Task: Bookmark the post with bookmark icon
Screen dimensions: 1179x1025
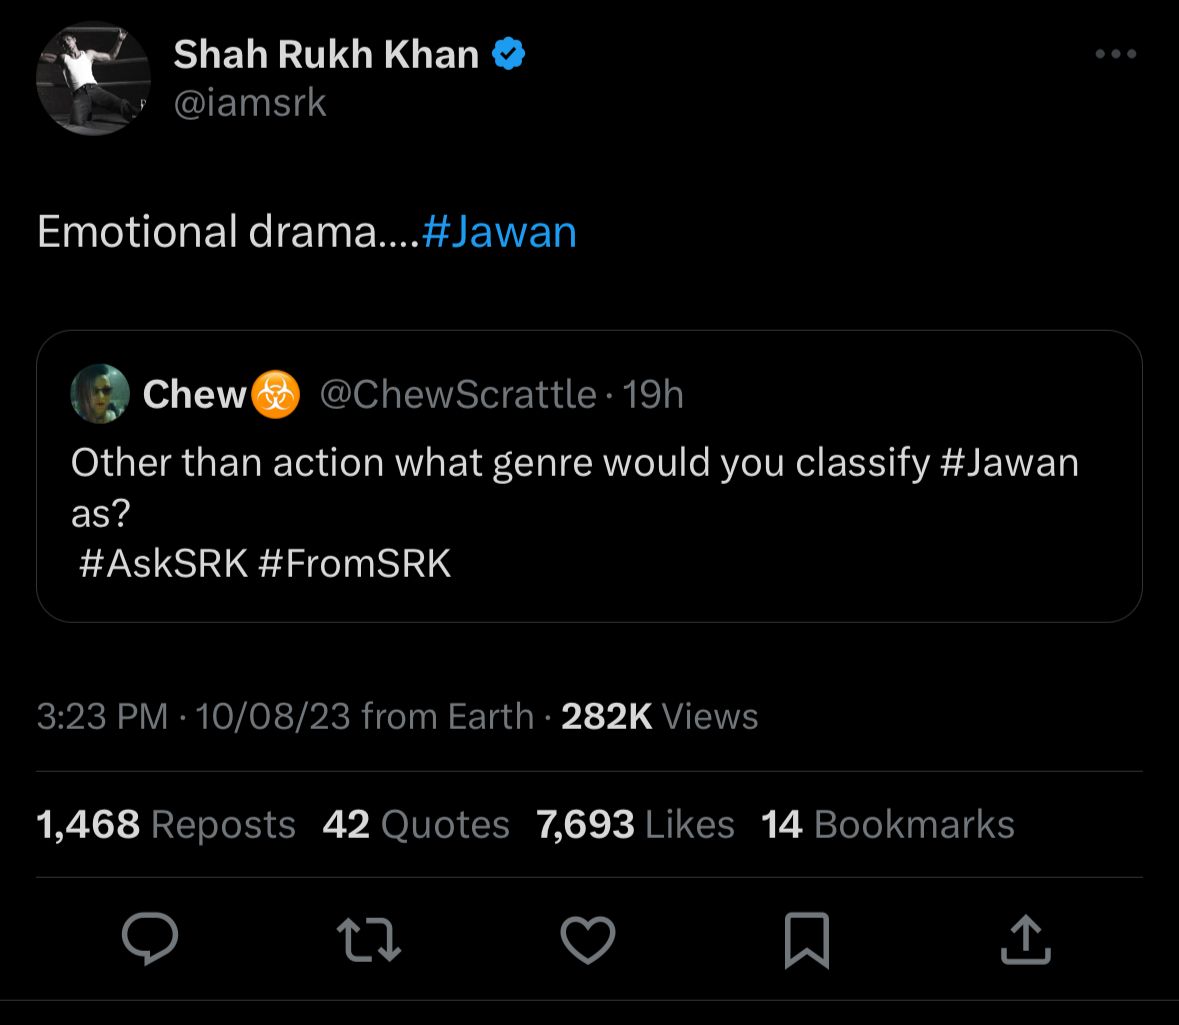Action: tap(807, 940)
